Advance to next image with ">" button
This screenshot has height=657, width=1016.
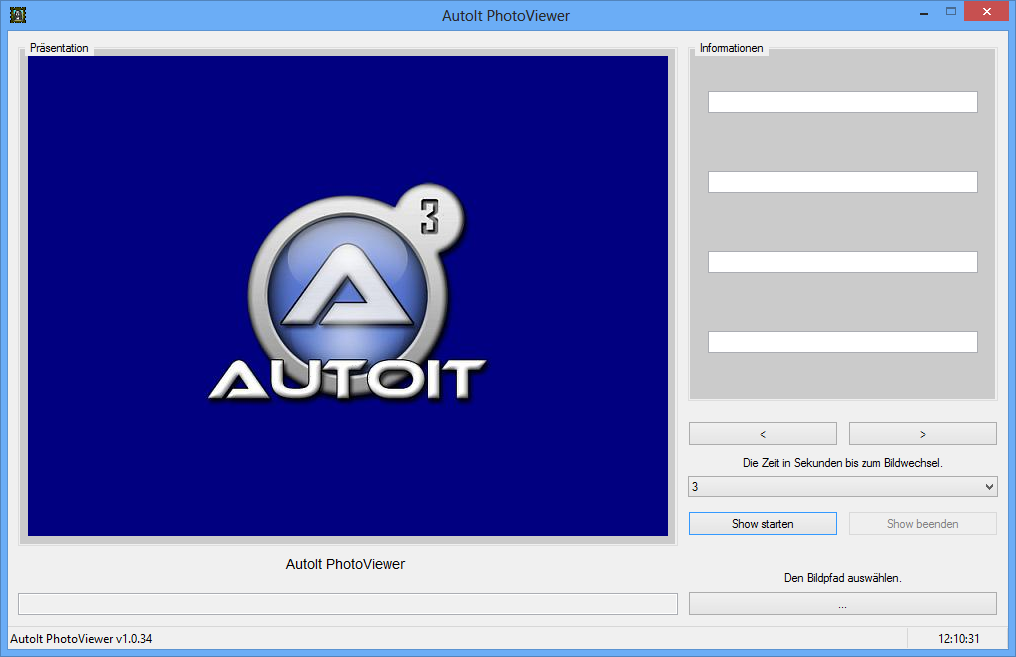[x=922, y=433]
